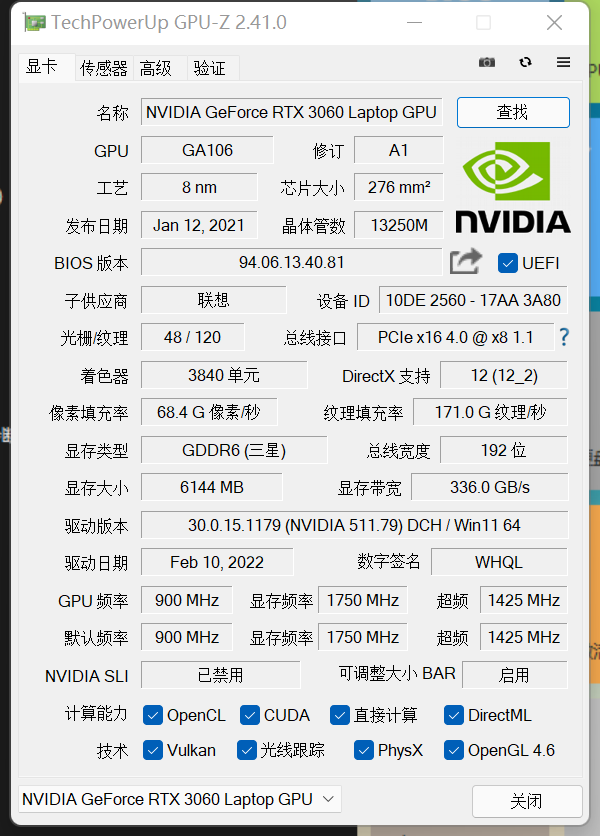The height and width of the screenshot is (836, 600).
Task: Switch to the 验证 tab
Action: coord(212,68)
